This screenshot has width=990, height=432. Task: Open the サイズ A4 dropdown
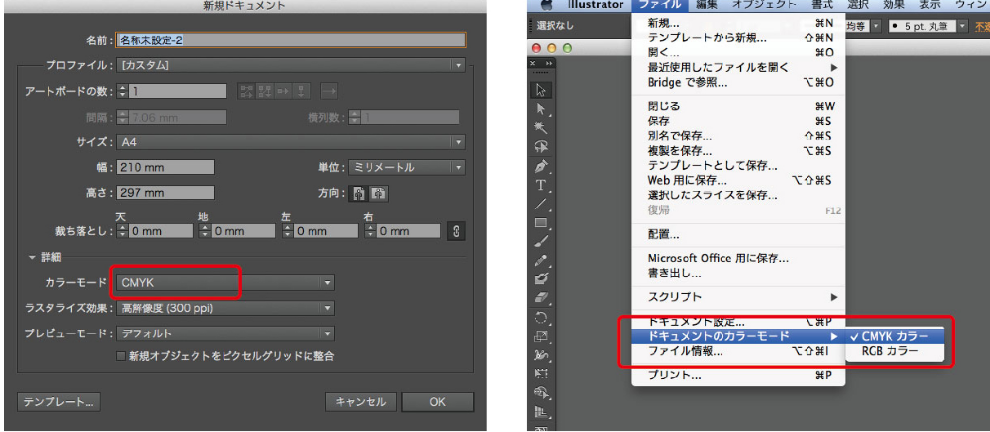click(291, 142)
